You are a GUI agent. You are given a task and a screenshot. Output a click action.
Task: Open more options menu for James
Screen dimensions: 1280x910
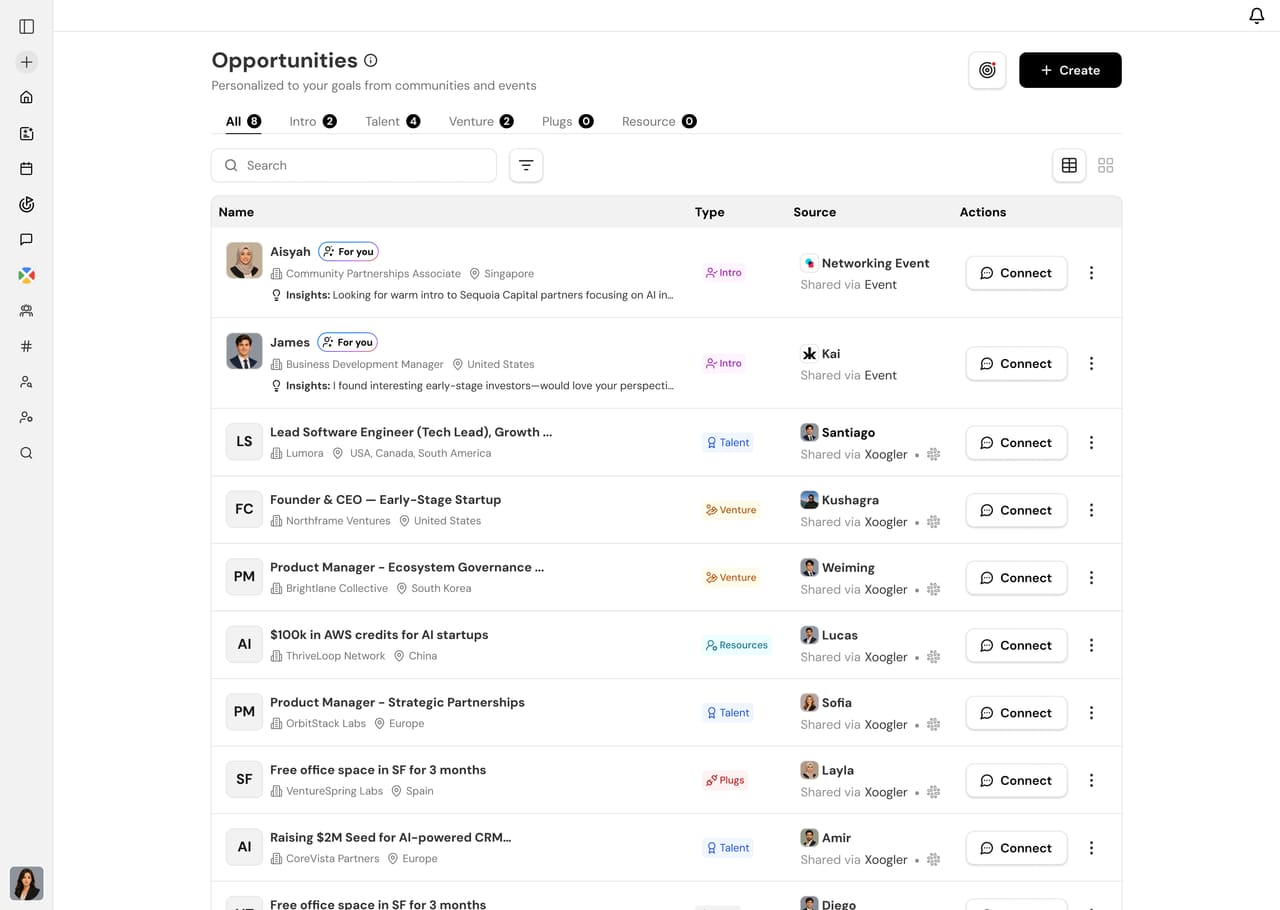1091,364
